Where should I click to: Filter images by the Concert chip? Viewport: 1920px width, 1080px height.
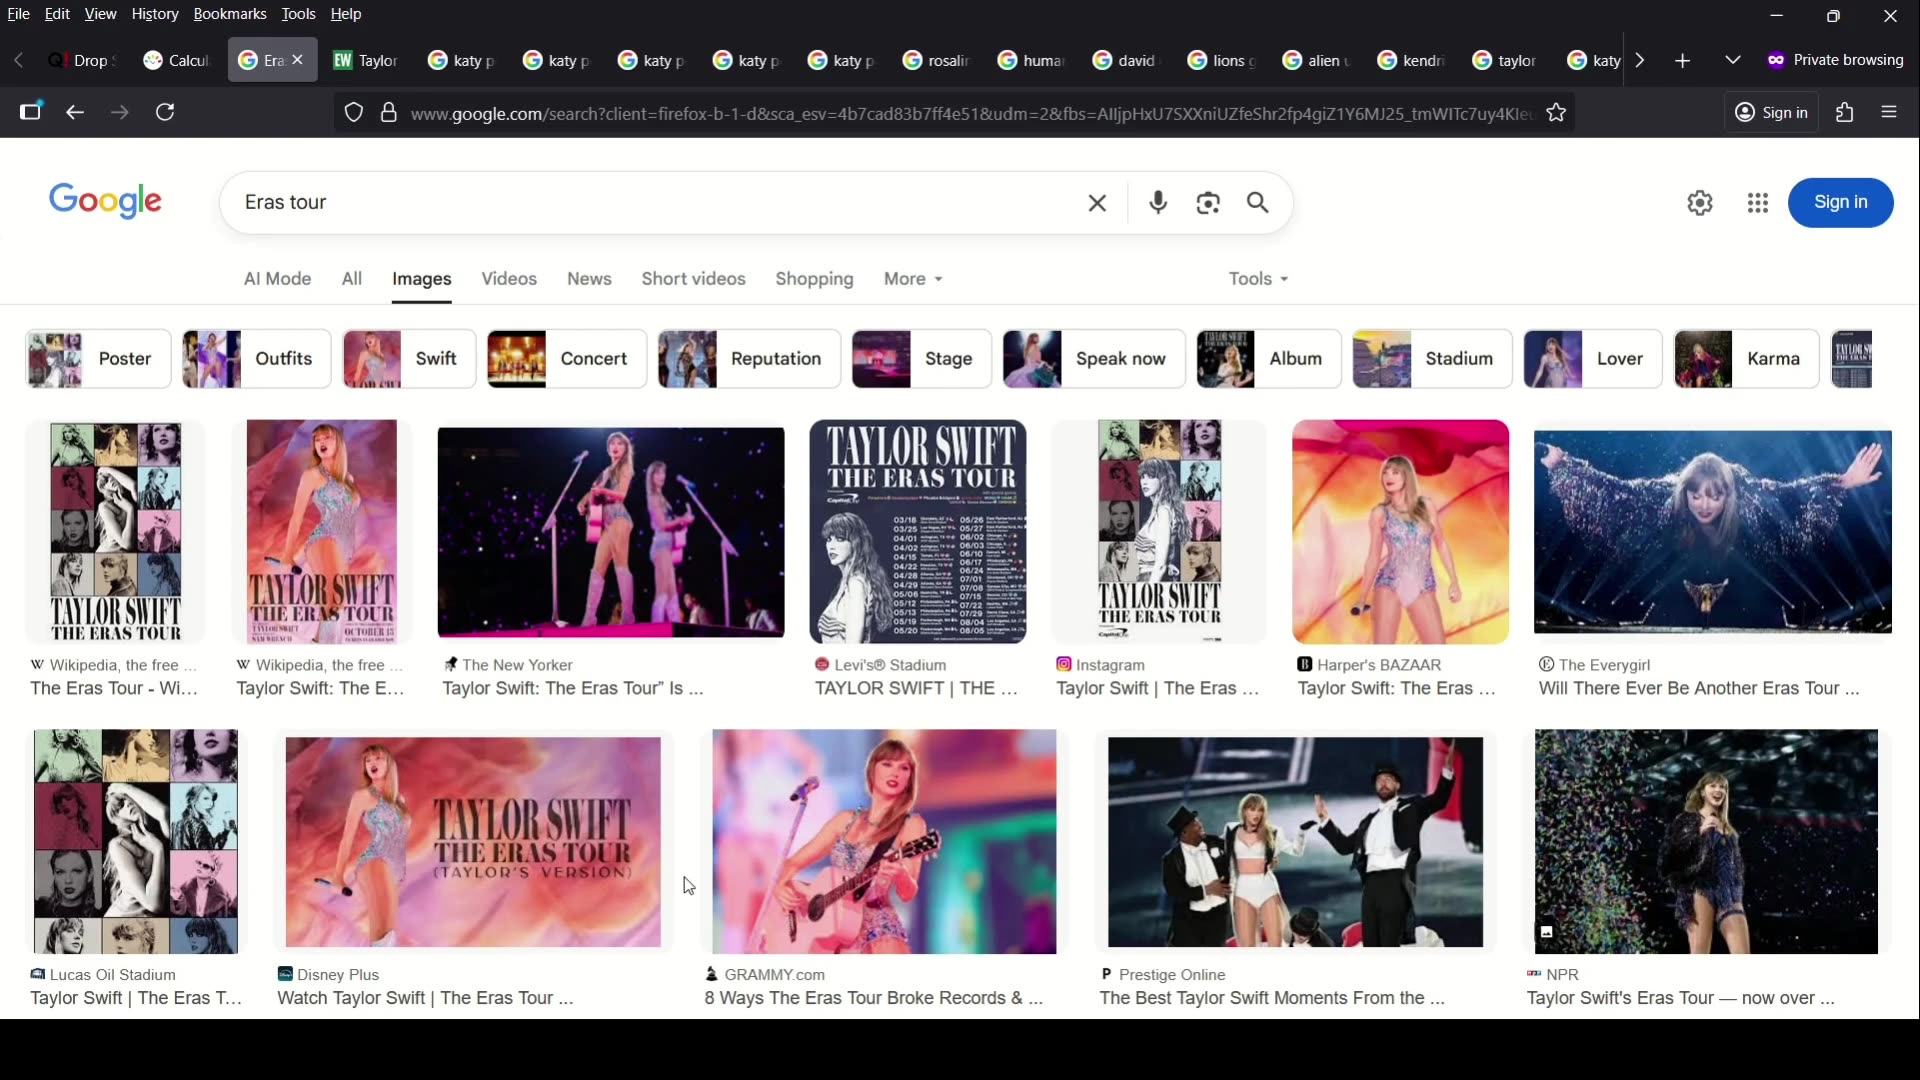pyautogui.click(x=567, y=359)
